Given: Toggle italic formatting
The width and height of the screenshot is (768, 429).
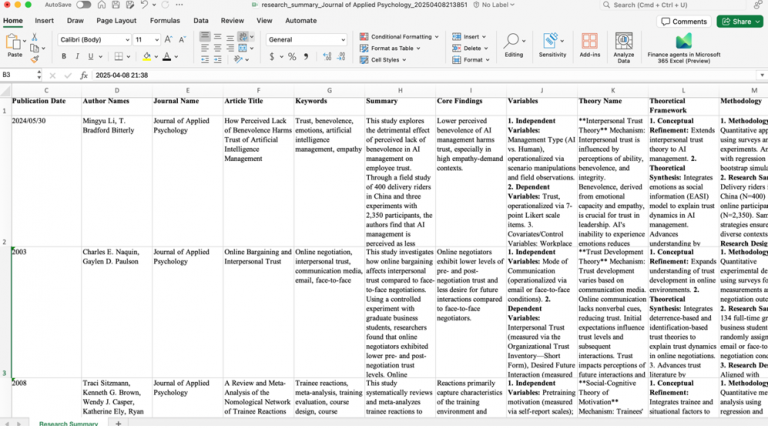Looking at the screenshot, I should (x=78, y=58).
